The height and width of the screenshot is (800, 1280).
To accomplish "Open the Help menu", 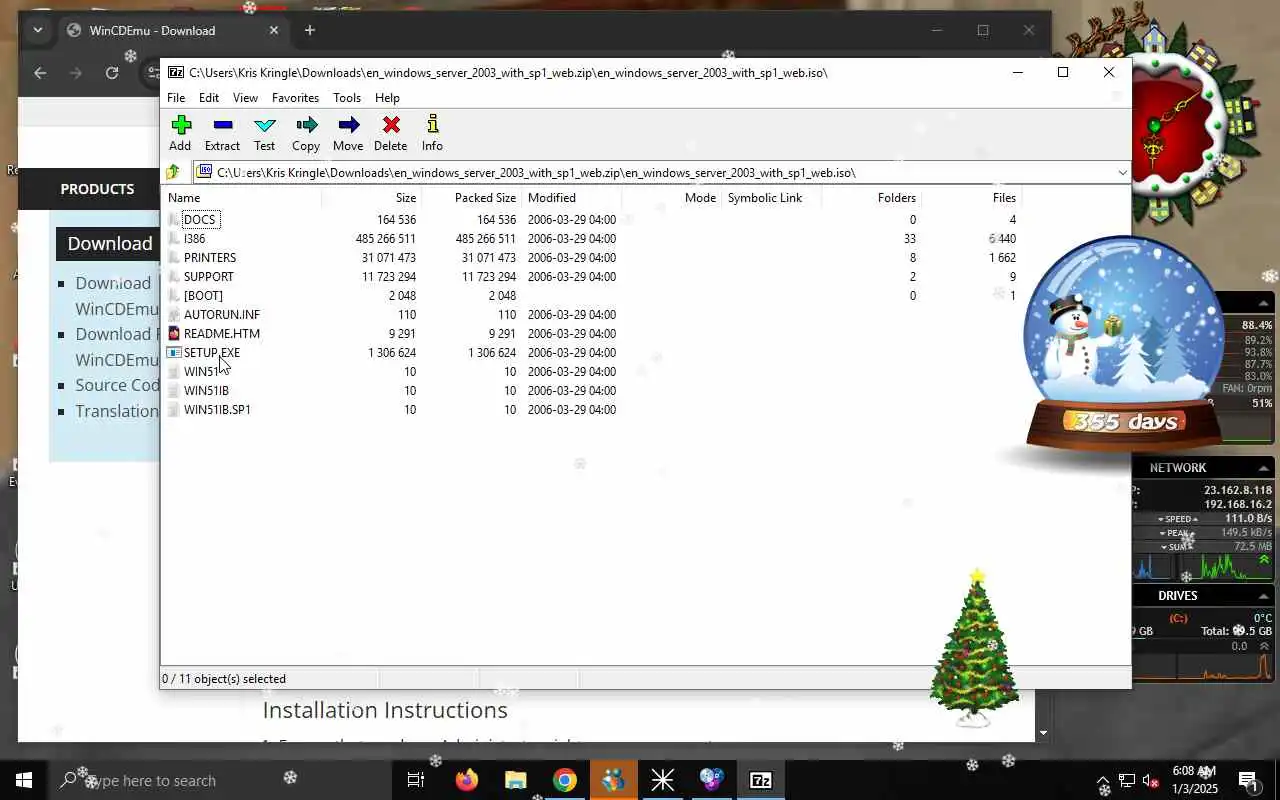I will click(x=387, y=97).
